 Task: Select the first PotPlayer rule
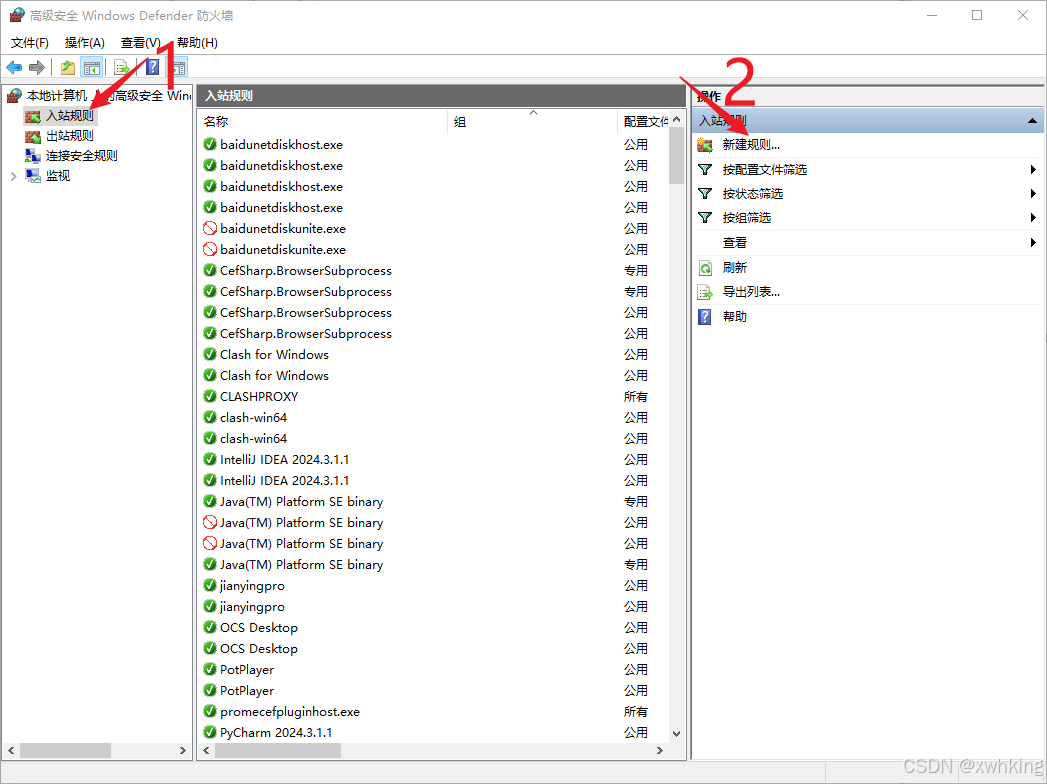tap(247, 670)
